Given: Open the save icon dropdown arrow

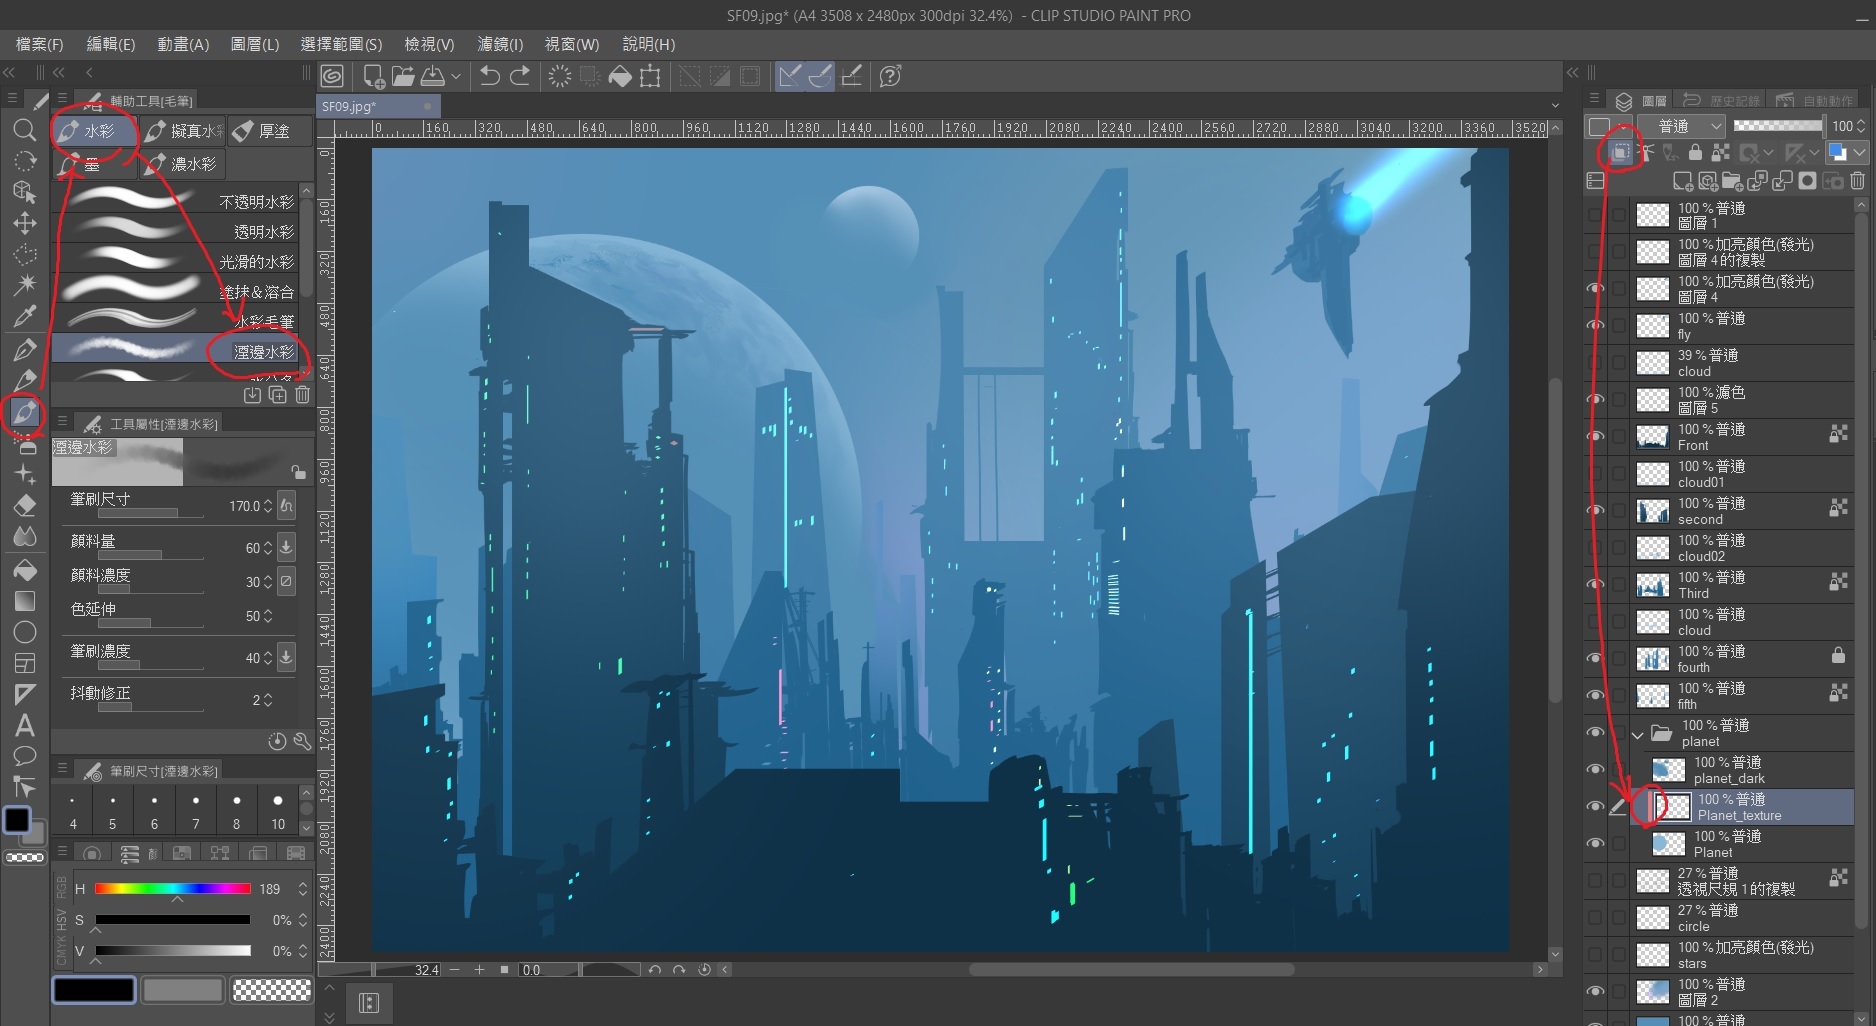Looking at the screenshot, I should pyautogui.click(x=456, y=76).
